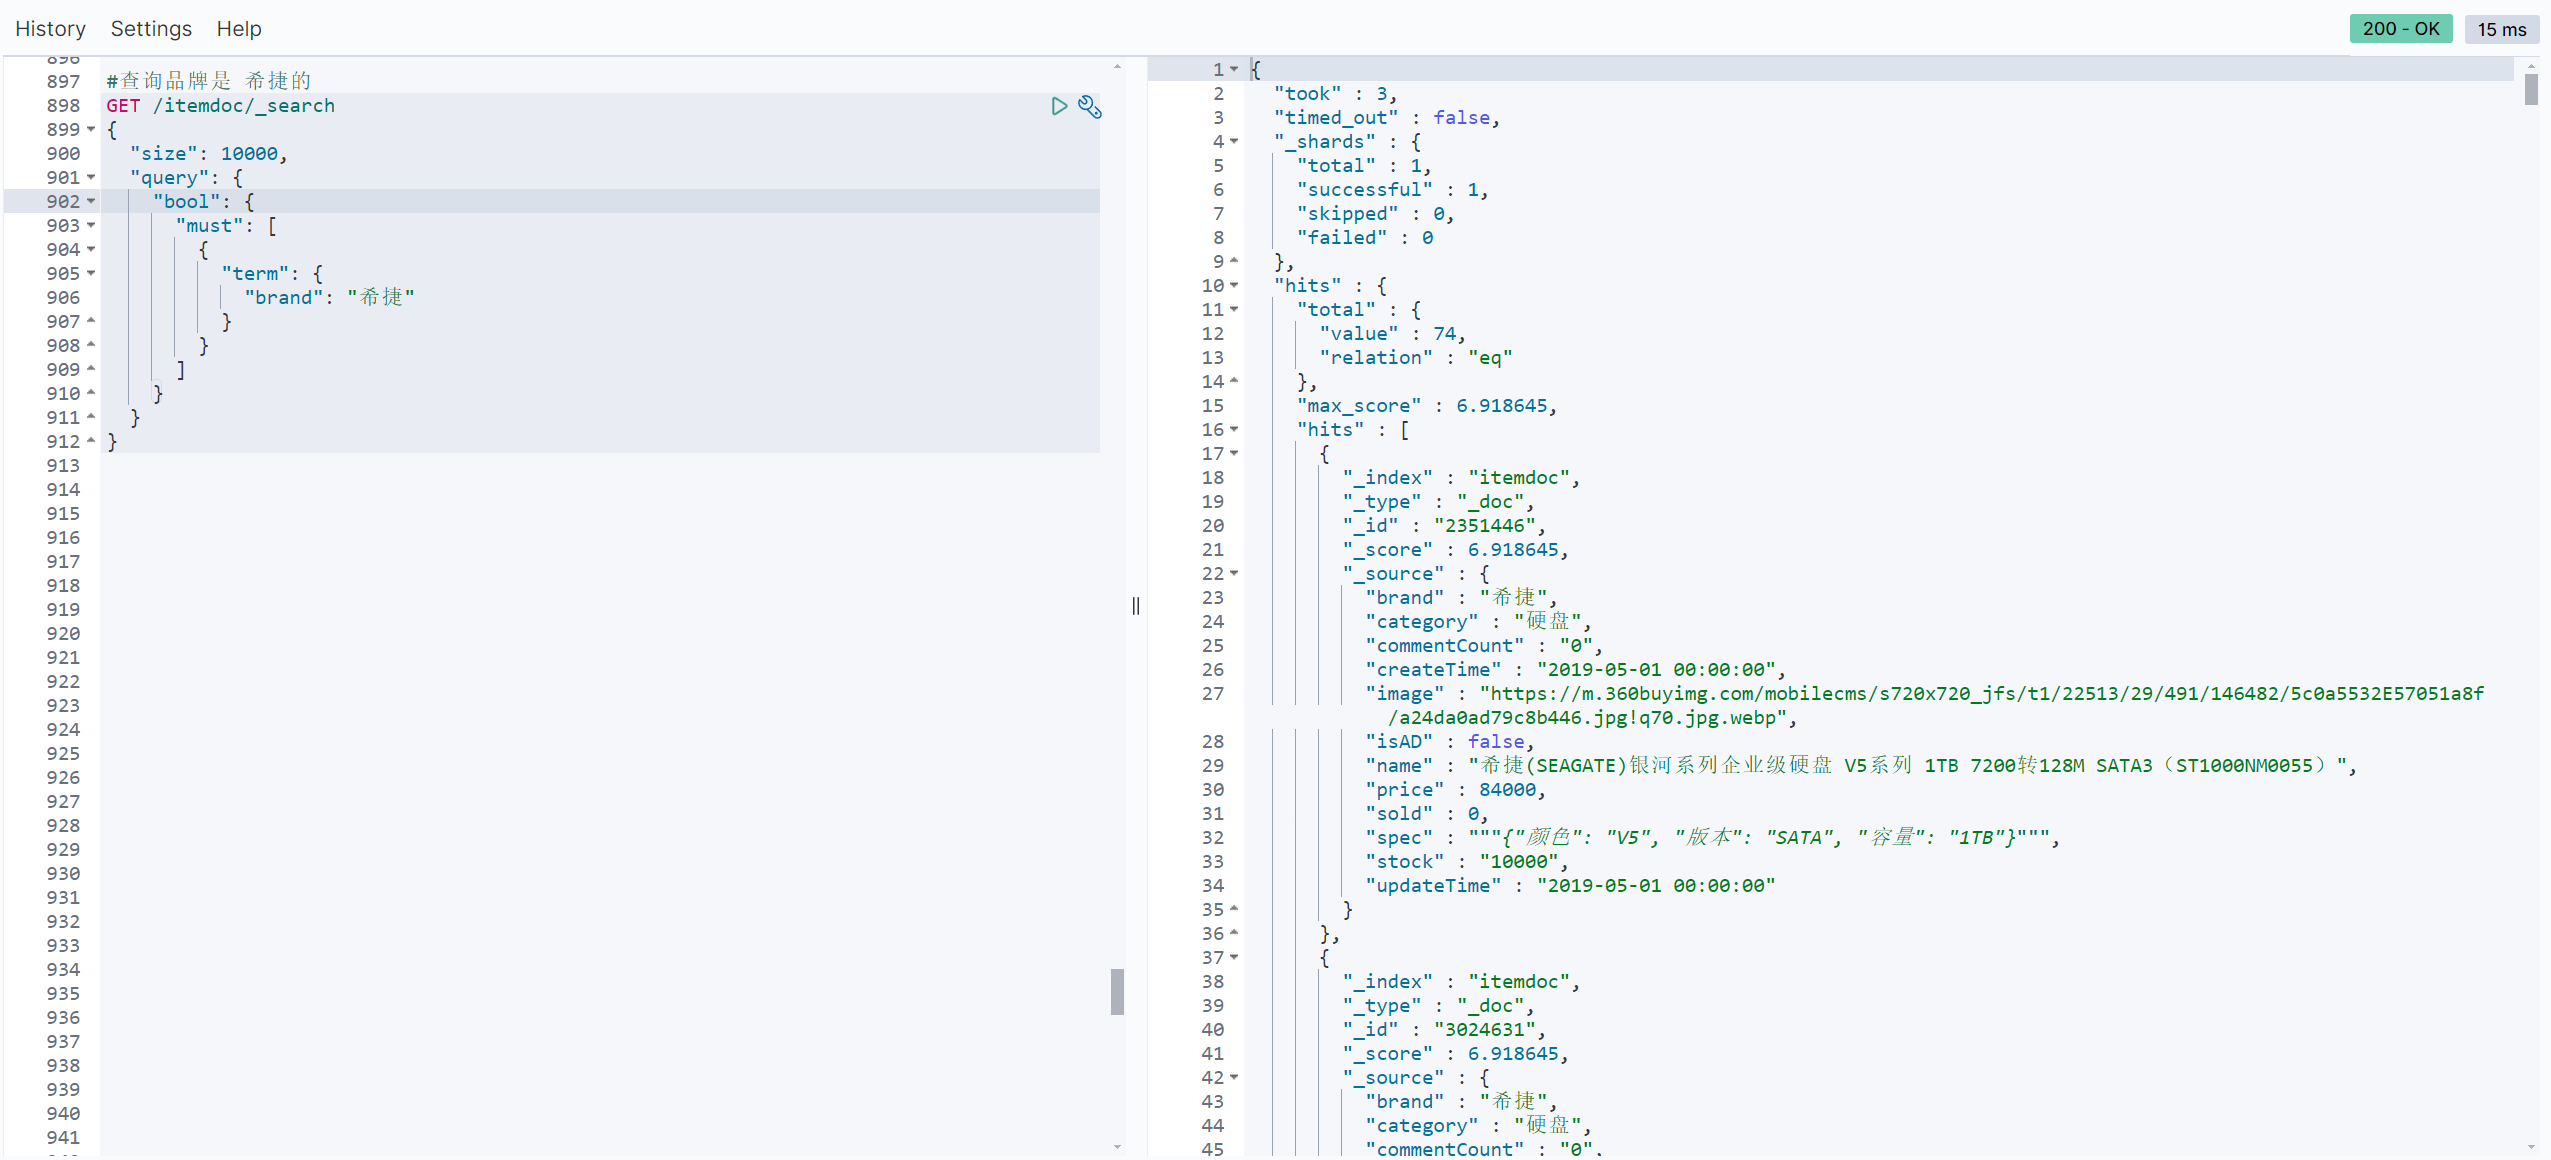Fold the hits array on response line 16
This screenshot has width=2551, height=1160.
(x=1234, y=429)
